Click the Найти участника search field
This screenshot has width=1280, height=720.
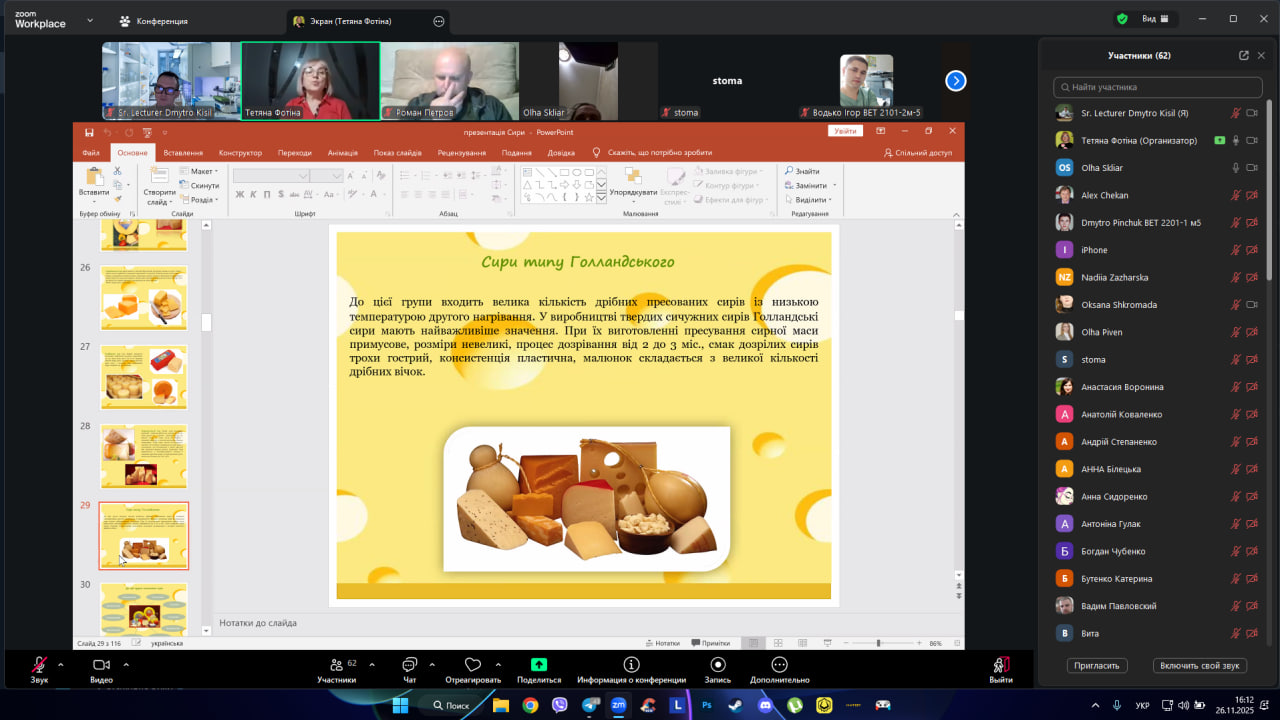1158,87
